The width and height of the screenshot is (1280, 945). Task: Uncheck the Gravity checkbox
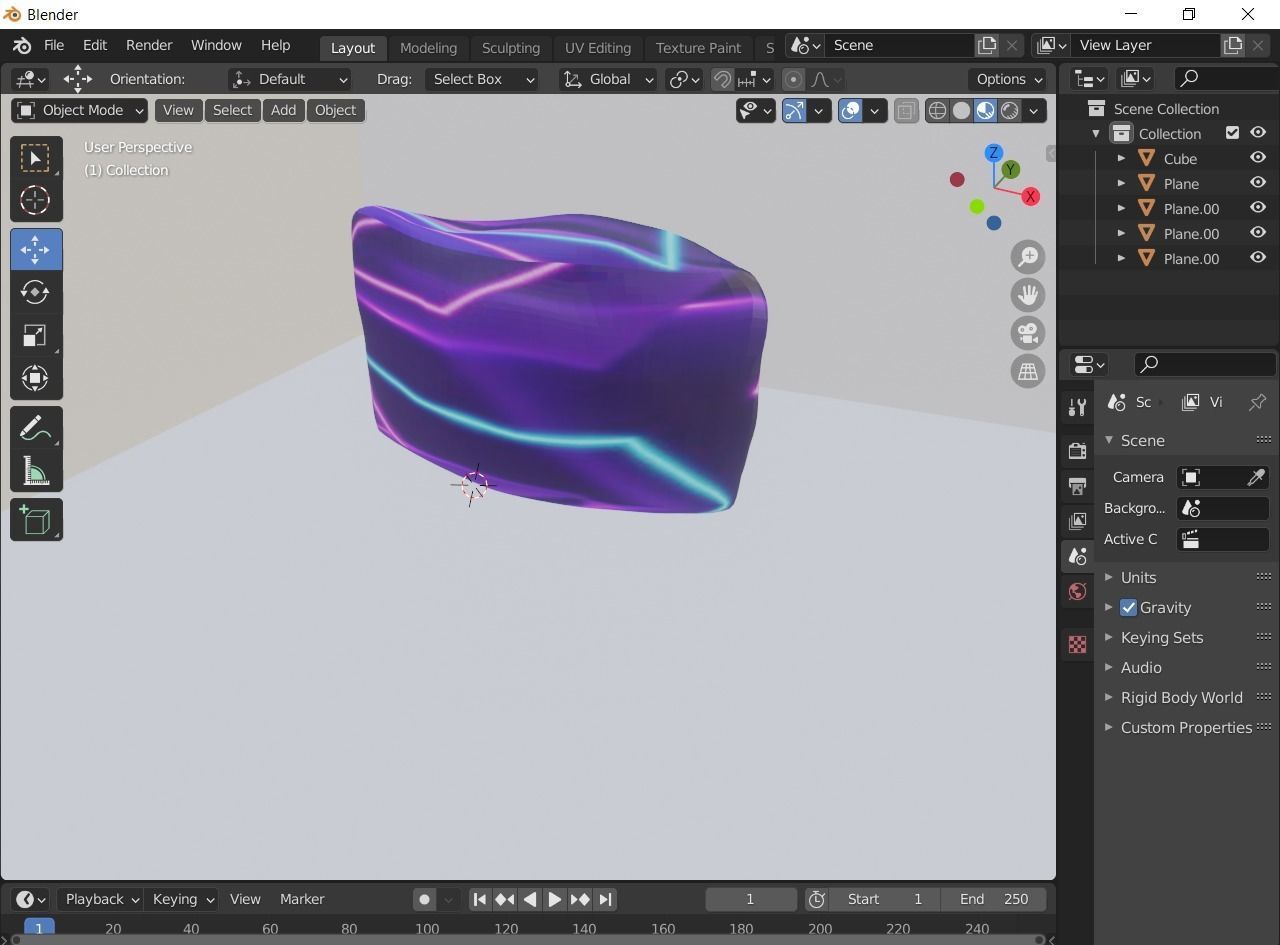click(x=1128, y=607)
